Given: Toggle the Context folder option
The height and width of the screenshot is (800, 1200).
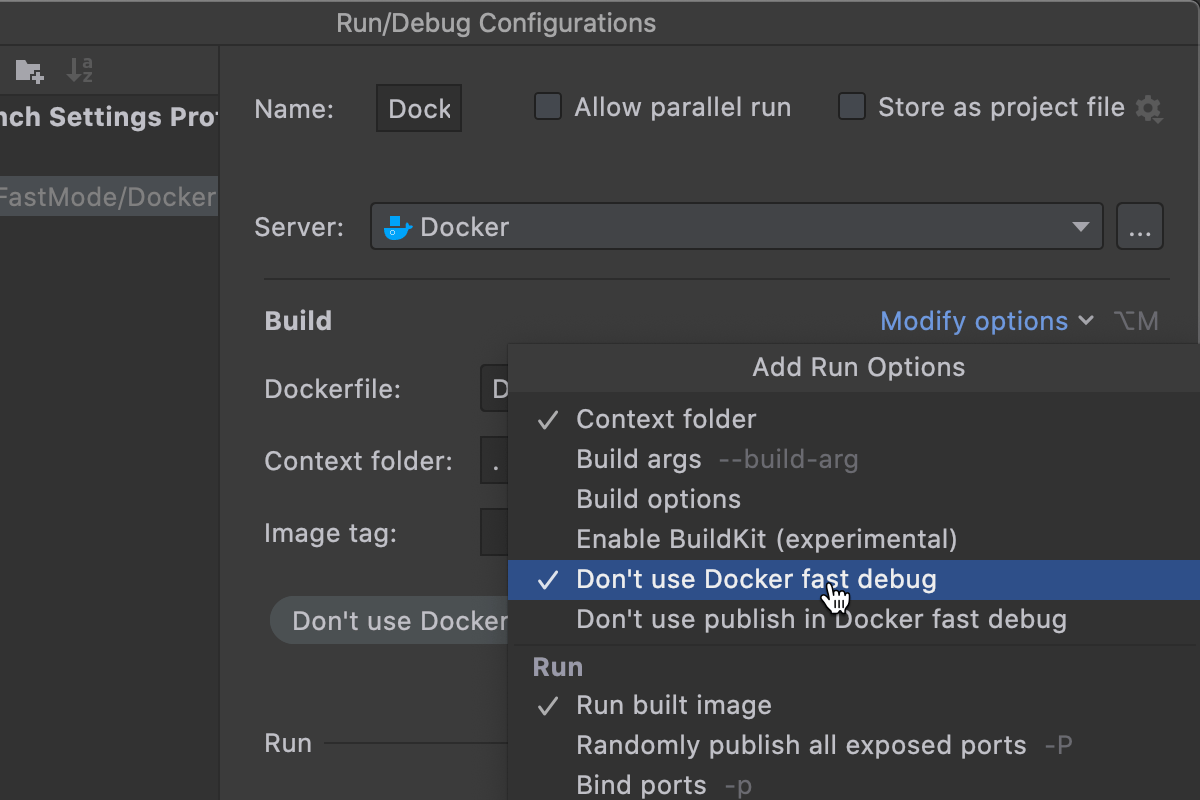Looking at the screenshot, I should pyautogui.click(x=666, y=419).
